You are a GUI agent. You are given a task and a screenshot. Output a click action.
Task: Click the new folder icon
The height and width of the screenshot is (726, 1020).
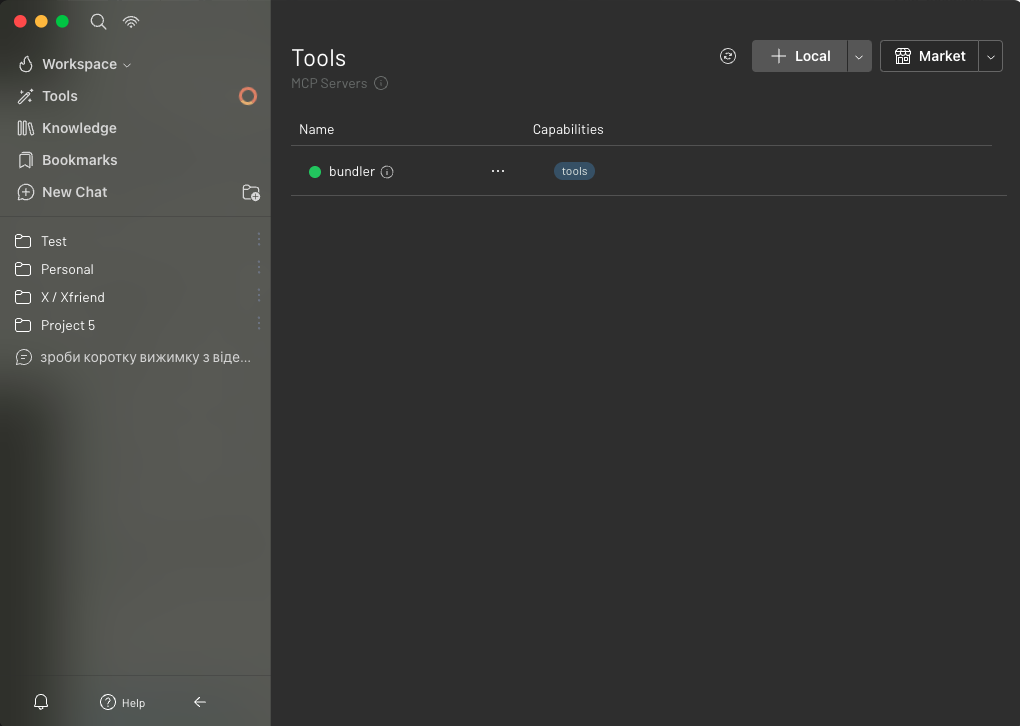(251, 192)
